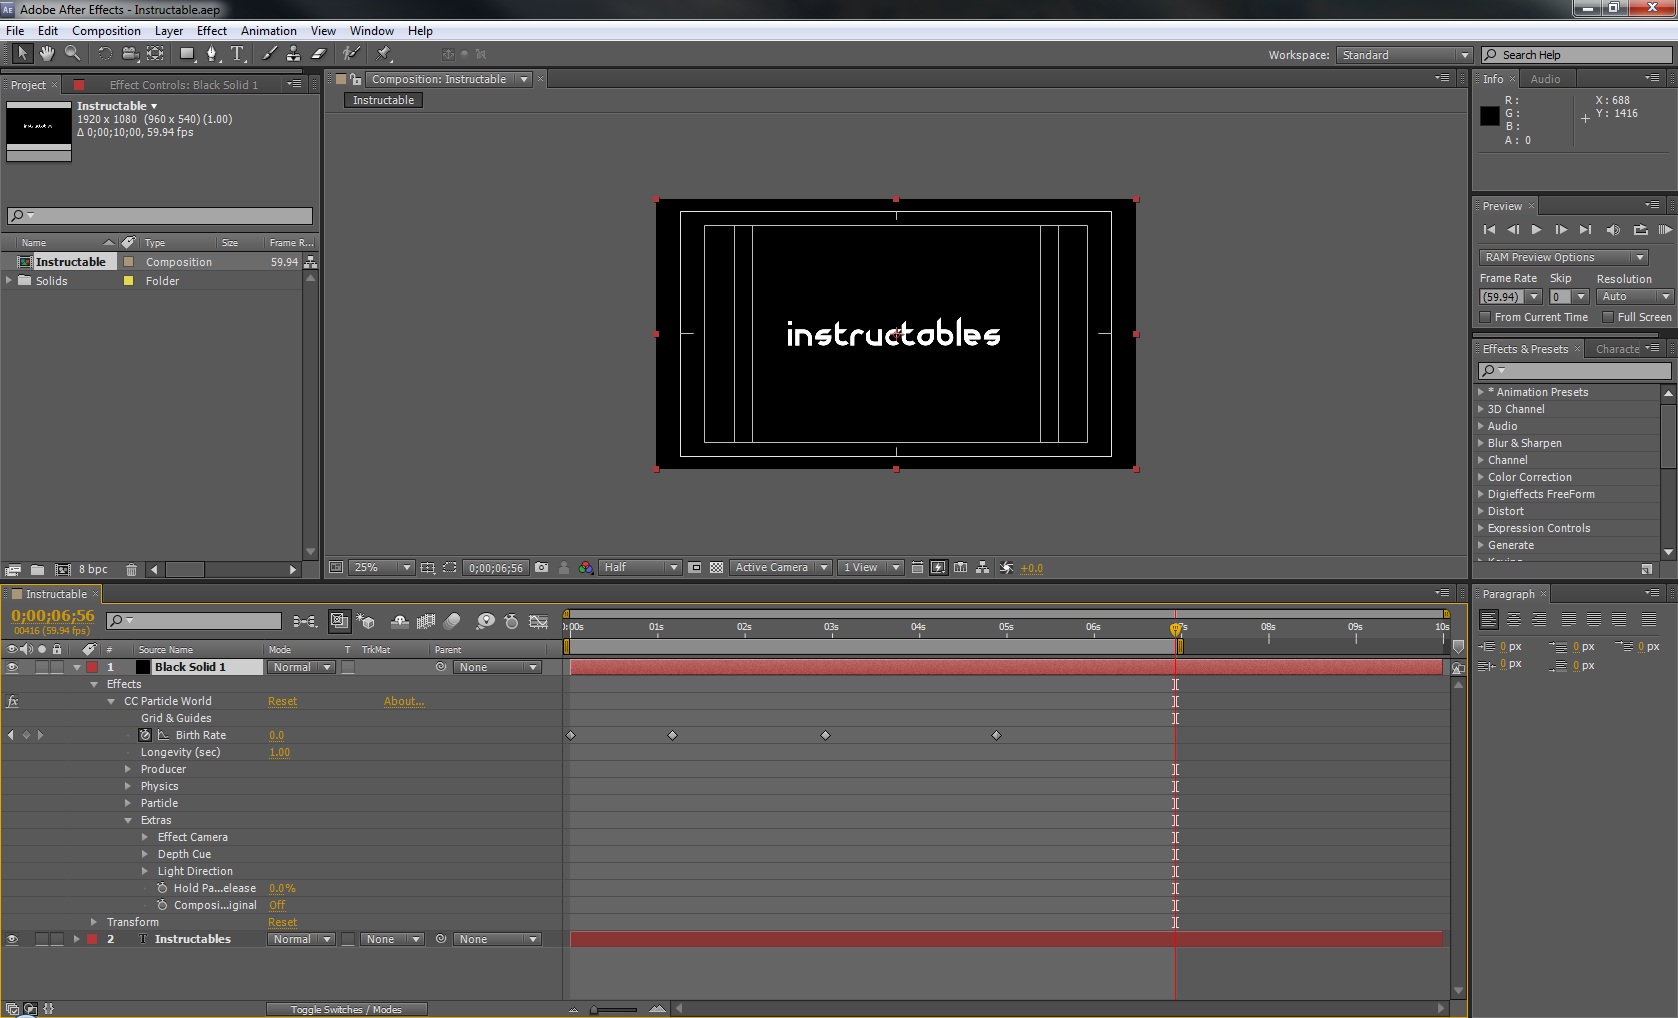Toggle the transparency grid icon
1678x1018 pixels.
pos(717,567)
